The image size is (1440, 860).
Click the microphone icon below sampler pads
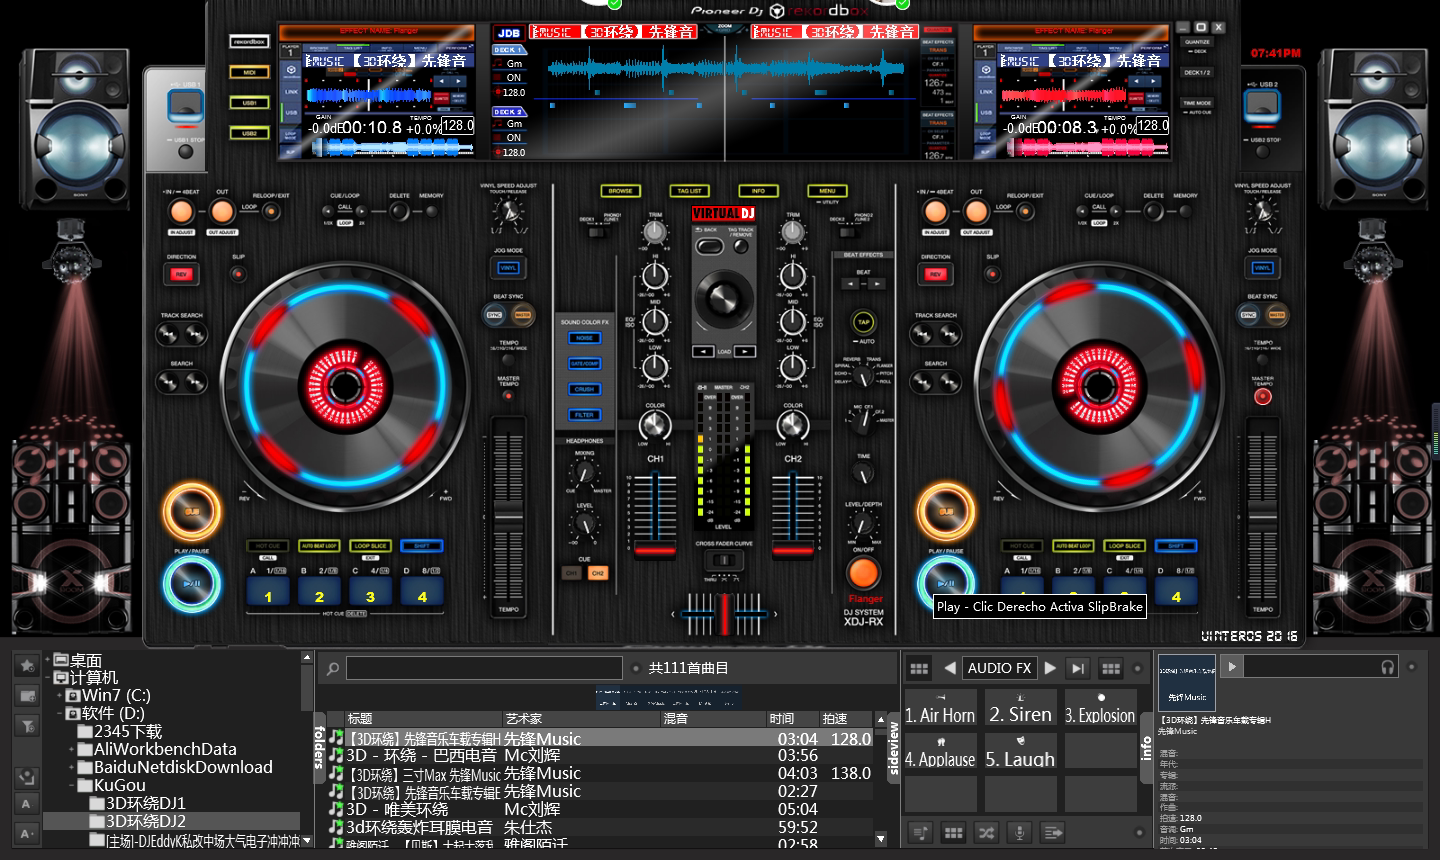(1019, 832)
